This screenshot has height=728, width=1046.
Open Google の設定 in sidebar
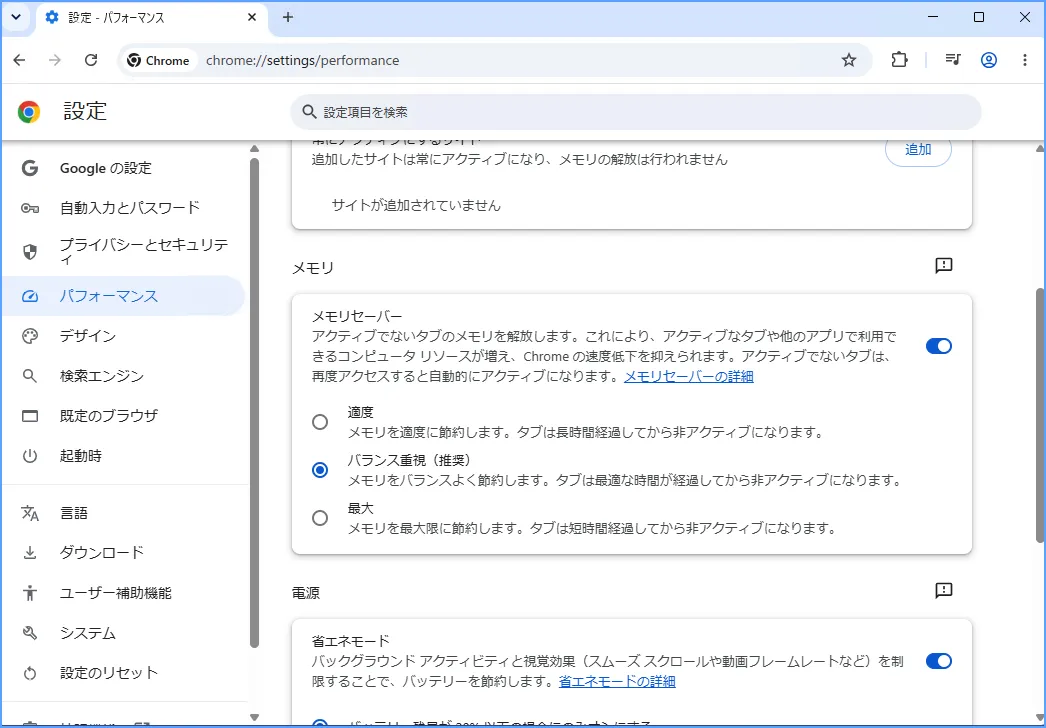pos(123,168)
